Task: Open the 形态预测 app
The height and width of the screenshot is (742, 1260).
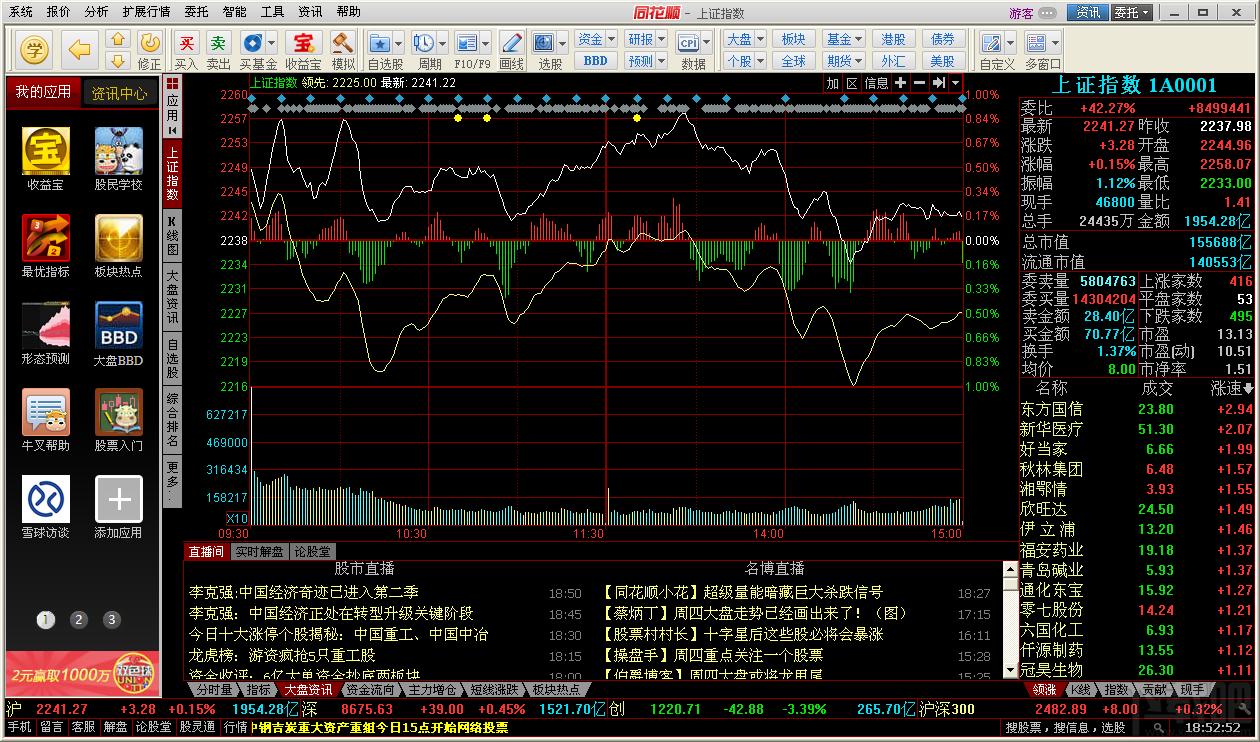Action: (x=46, y=333)
